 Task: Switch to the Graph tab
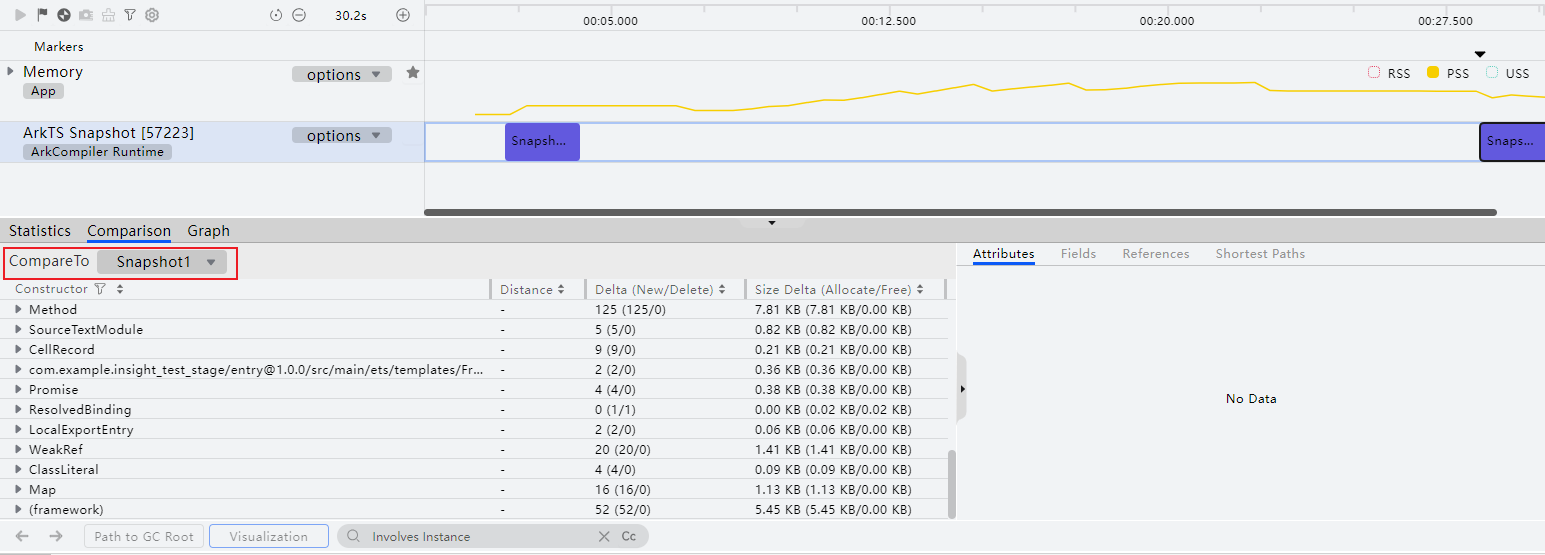point(209,231)
